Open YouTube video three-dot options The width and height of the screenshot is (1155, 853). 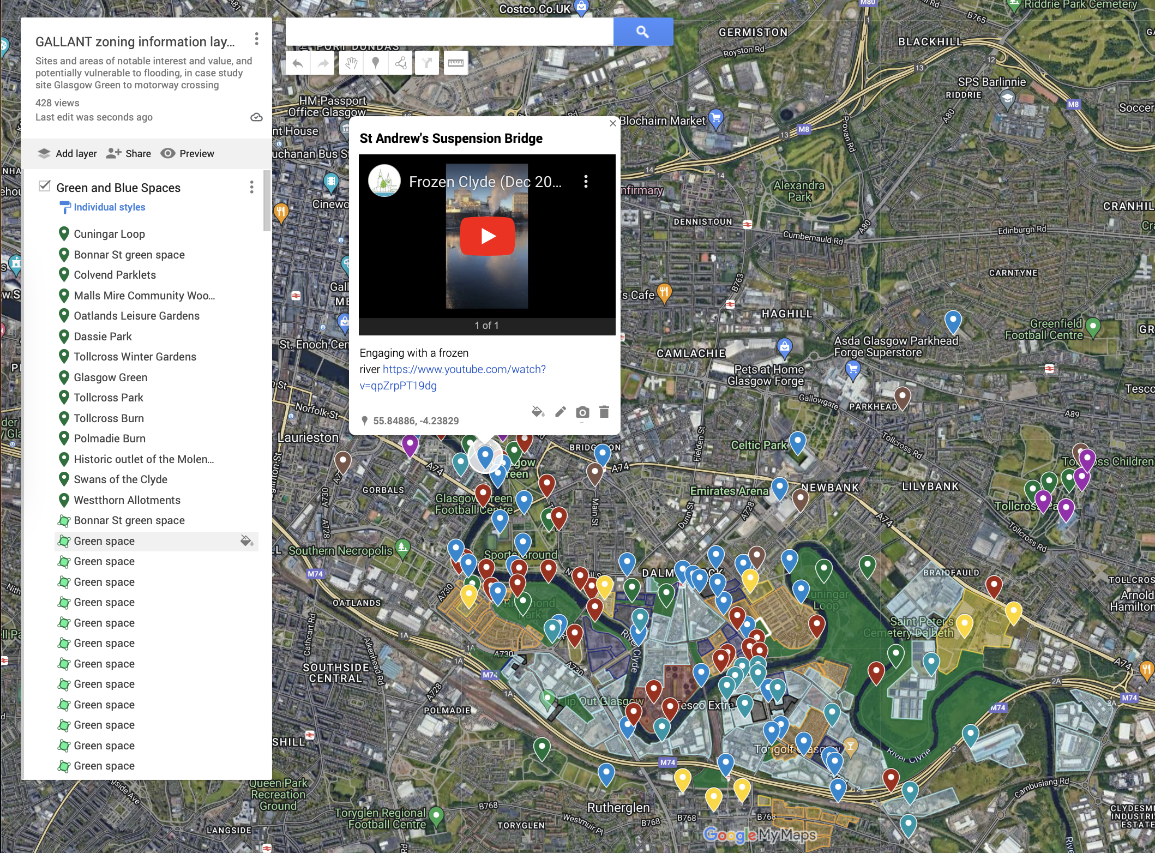coord(586,181)
